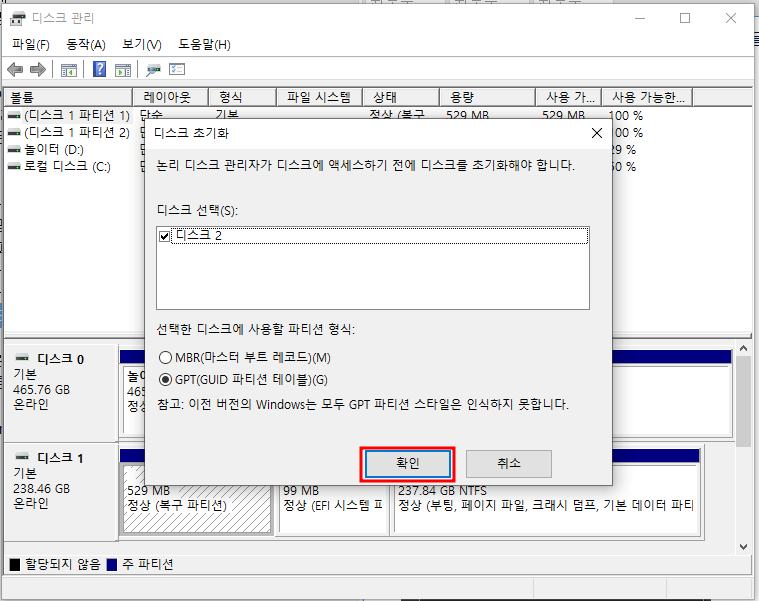Click the 디스크 2 list entry text
The height and width of the screenshot is (601, 759).
click(x=198, y=236)
